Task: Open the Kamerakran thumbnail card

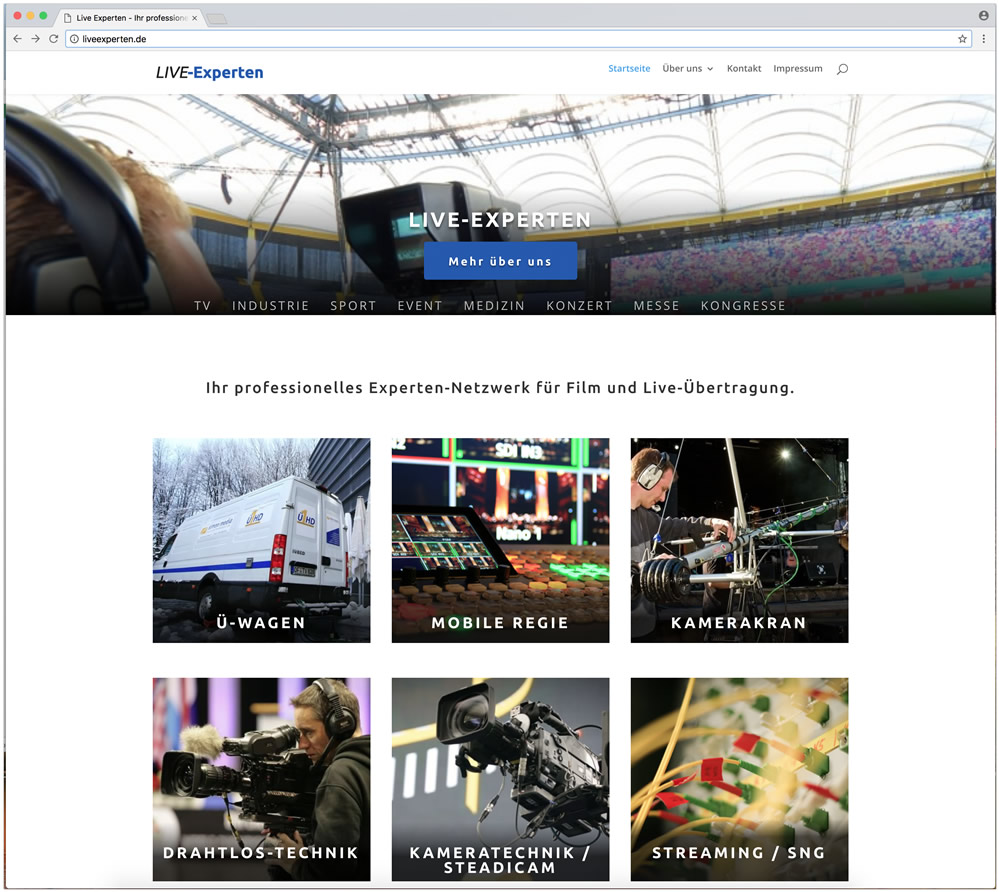Action: pyautogui.click(x=739, y=540)
